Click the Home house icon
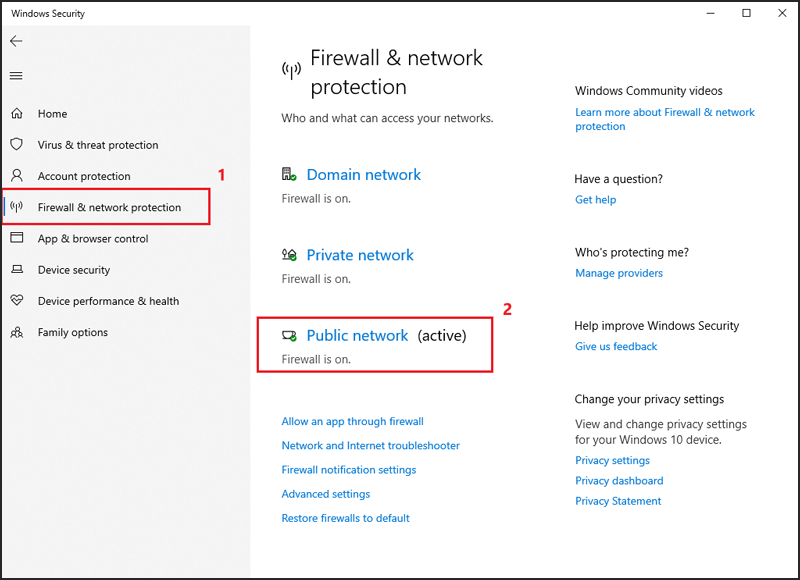This screenshot has width=800, height=580. click(x=17, y=113)
